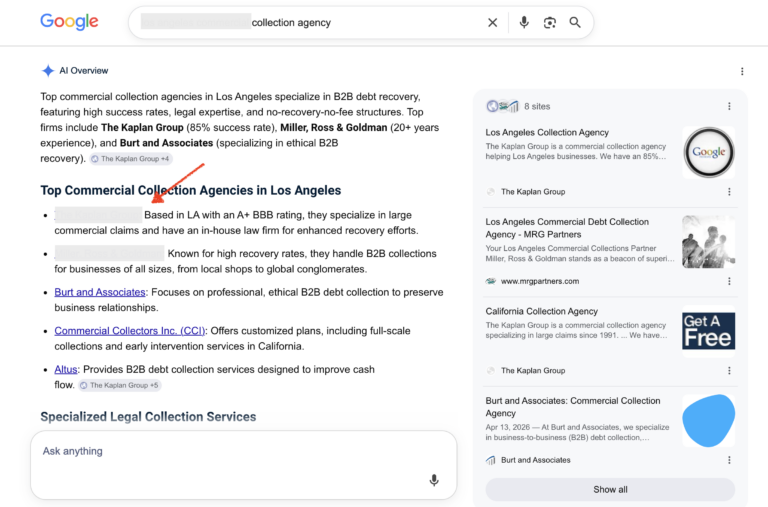Viewport: 768px width, 507px height.
Task: Open Los Angeles Collection Agency result title
Action: (547, 132)
